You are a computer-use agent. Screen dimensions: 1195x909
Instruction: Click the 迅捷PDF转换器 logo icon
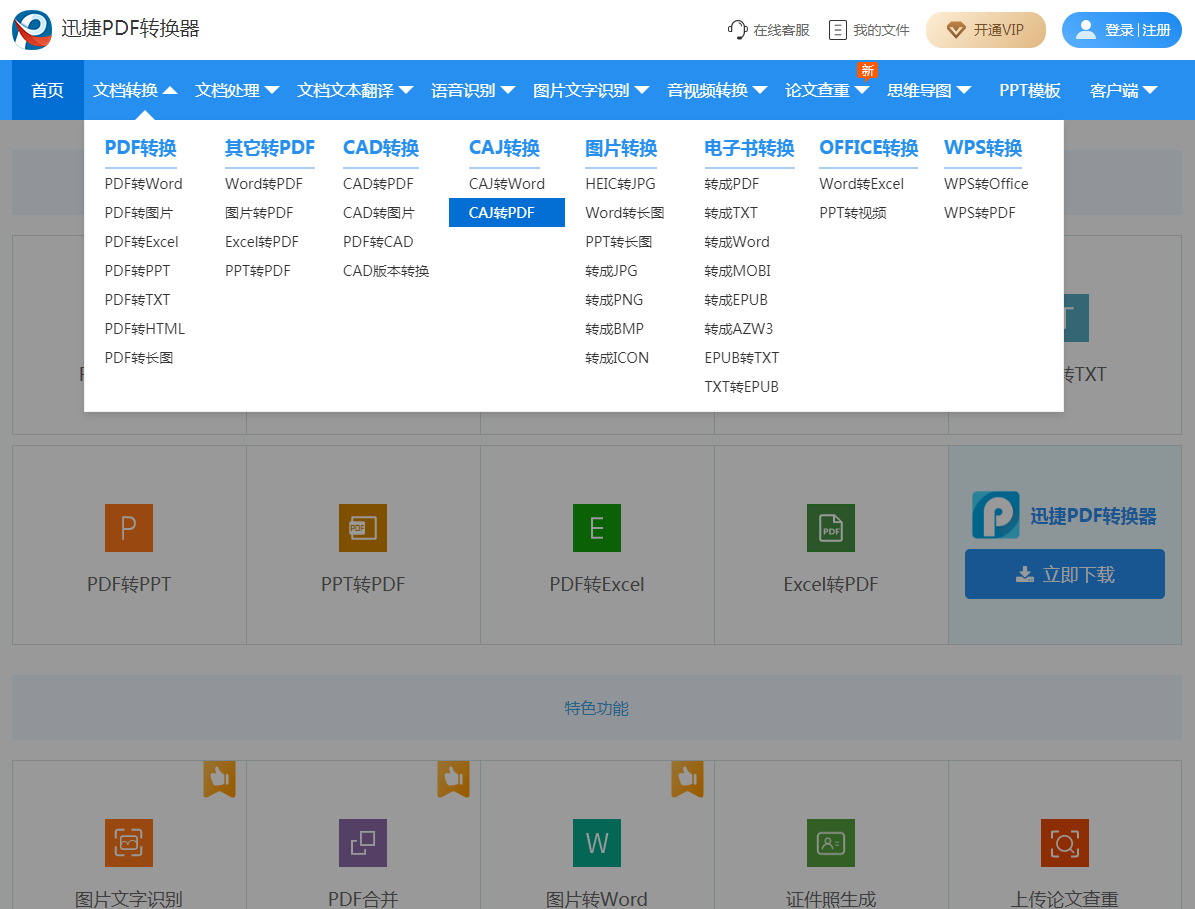coord(32,30)
